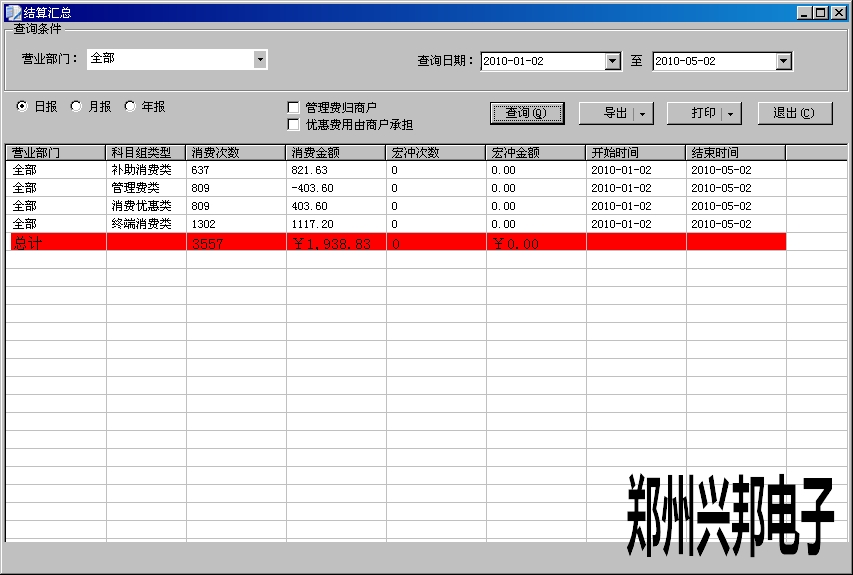The height and width of the screenshot is (575, 853).
Task: Click the 科目组类型 column header
Action: (x=145, y=153)
